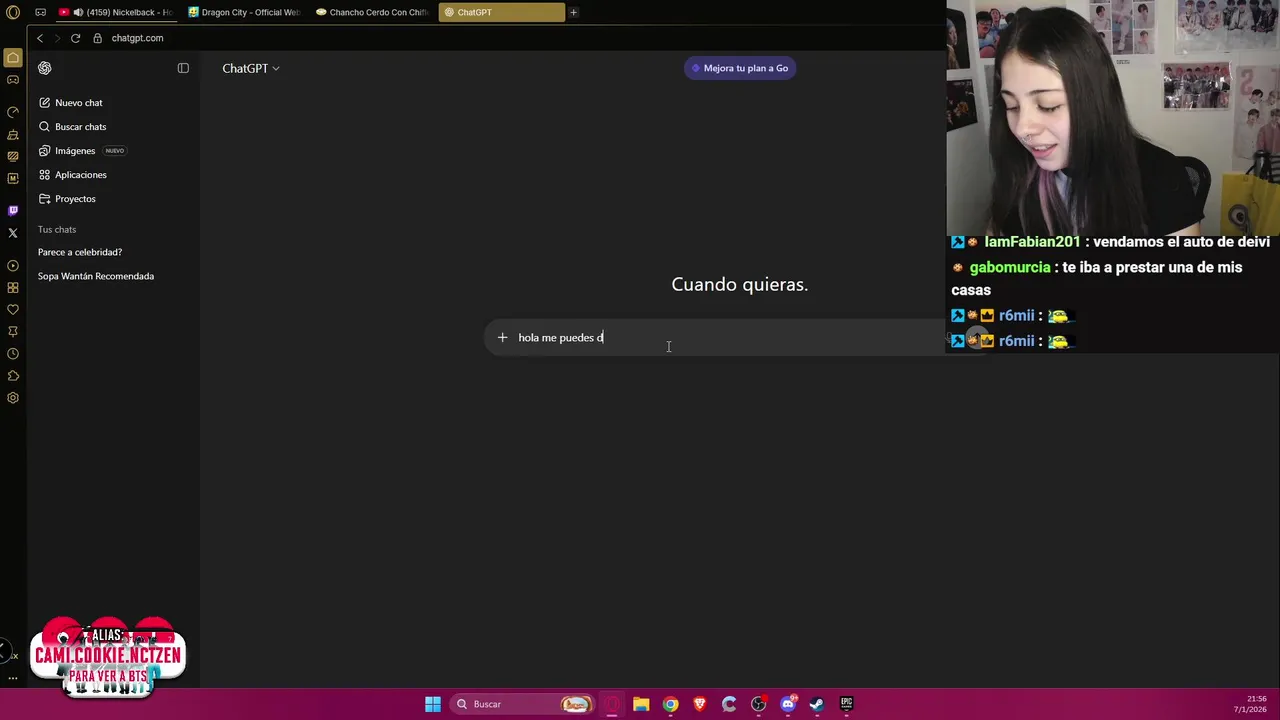Click the ChatGPT logo in the sidebar
The height and width of the screenshot is (720, 1280).
(x=45, y=68)
